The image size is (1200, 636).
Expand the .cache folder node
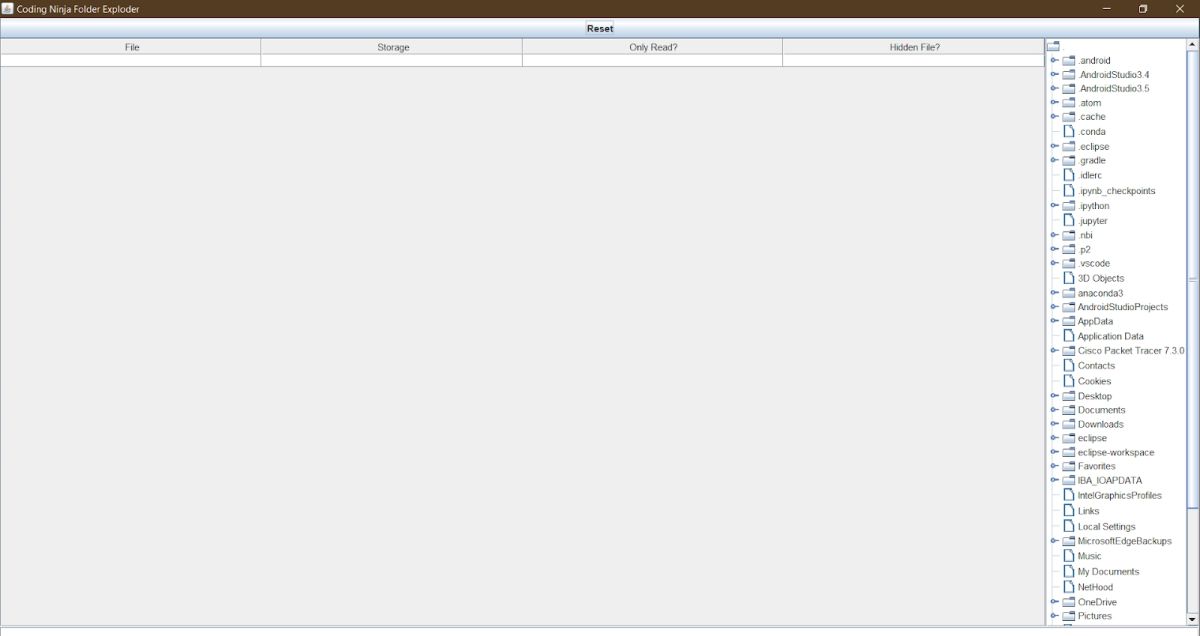[x=1054, y=116]
